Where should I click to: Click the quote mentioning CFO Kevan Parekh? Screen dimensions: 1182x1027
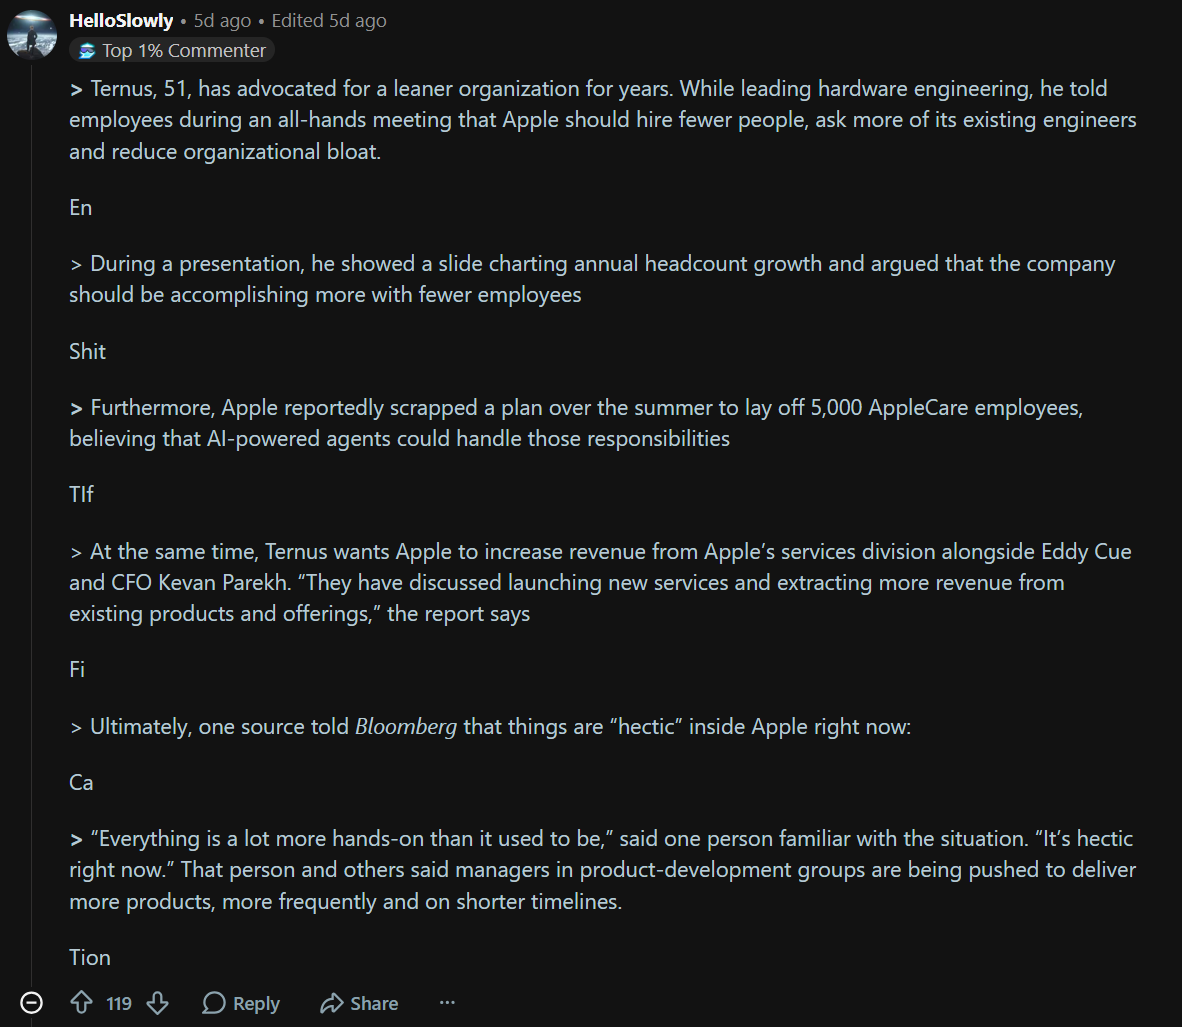pos(600,582)
